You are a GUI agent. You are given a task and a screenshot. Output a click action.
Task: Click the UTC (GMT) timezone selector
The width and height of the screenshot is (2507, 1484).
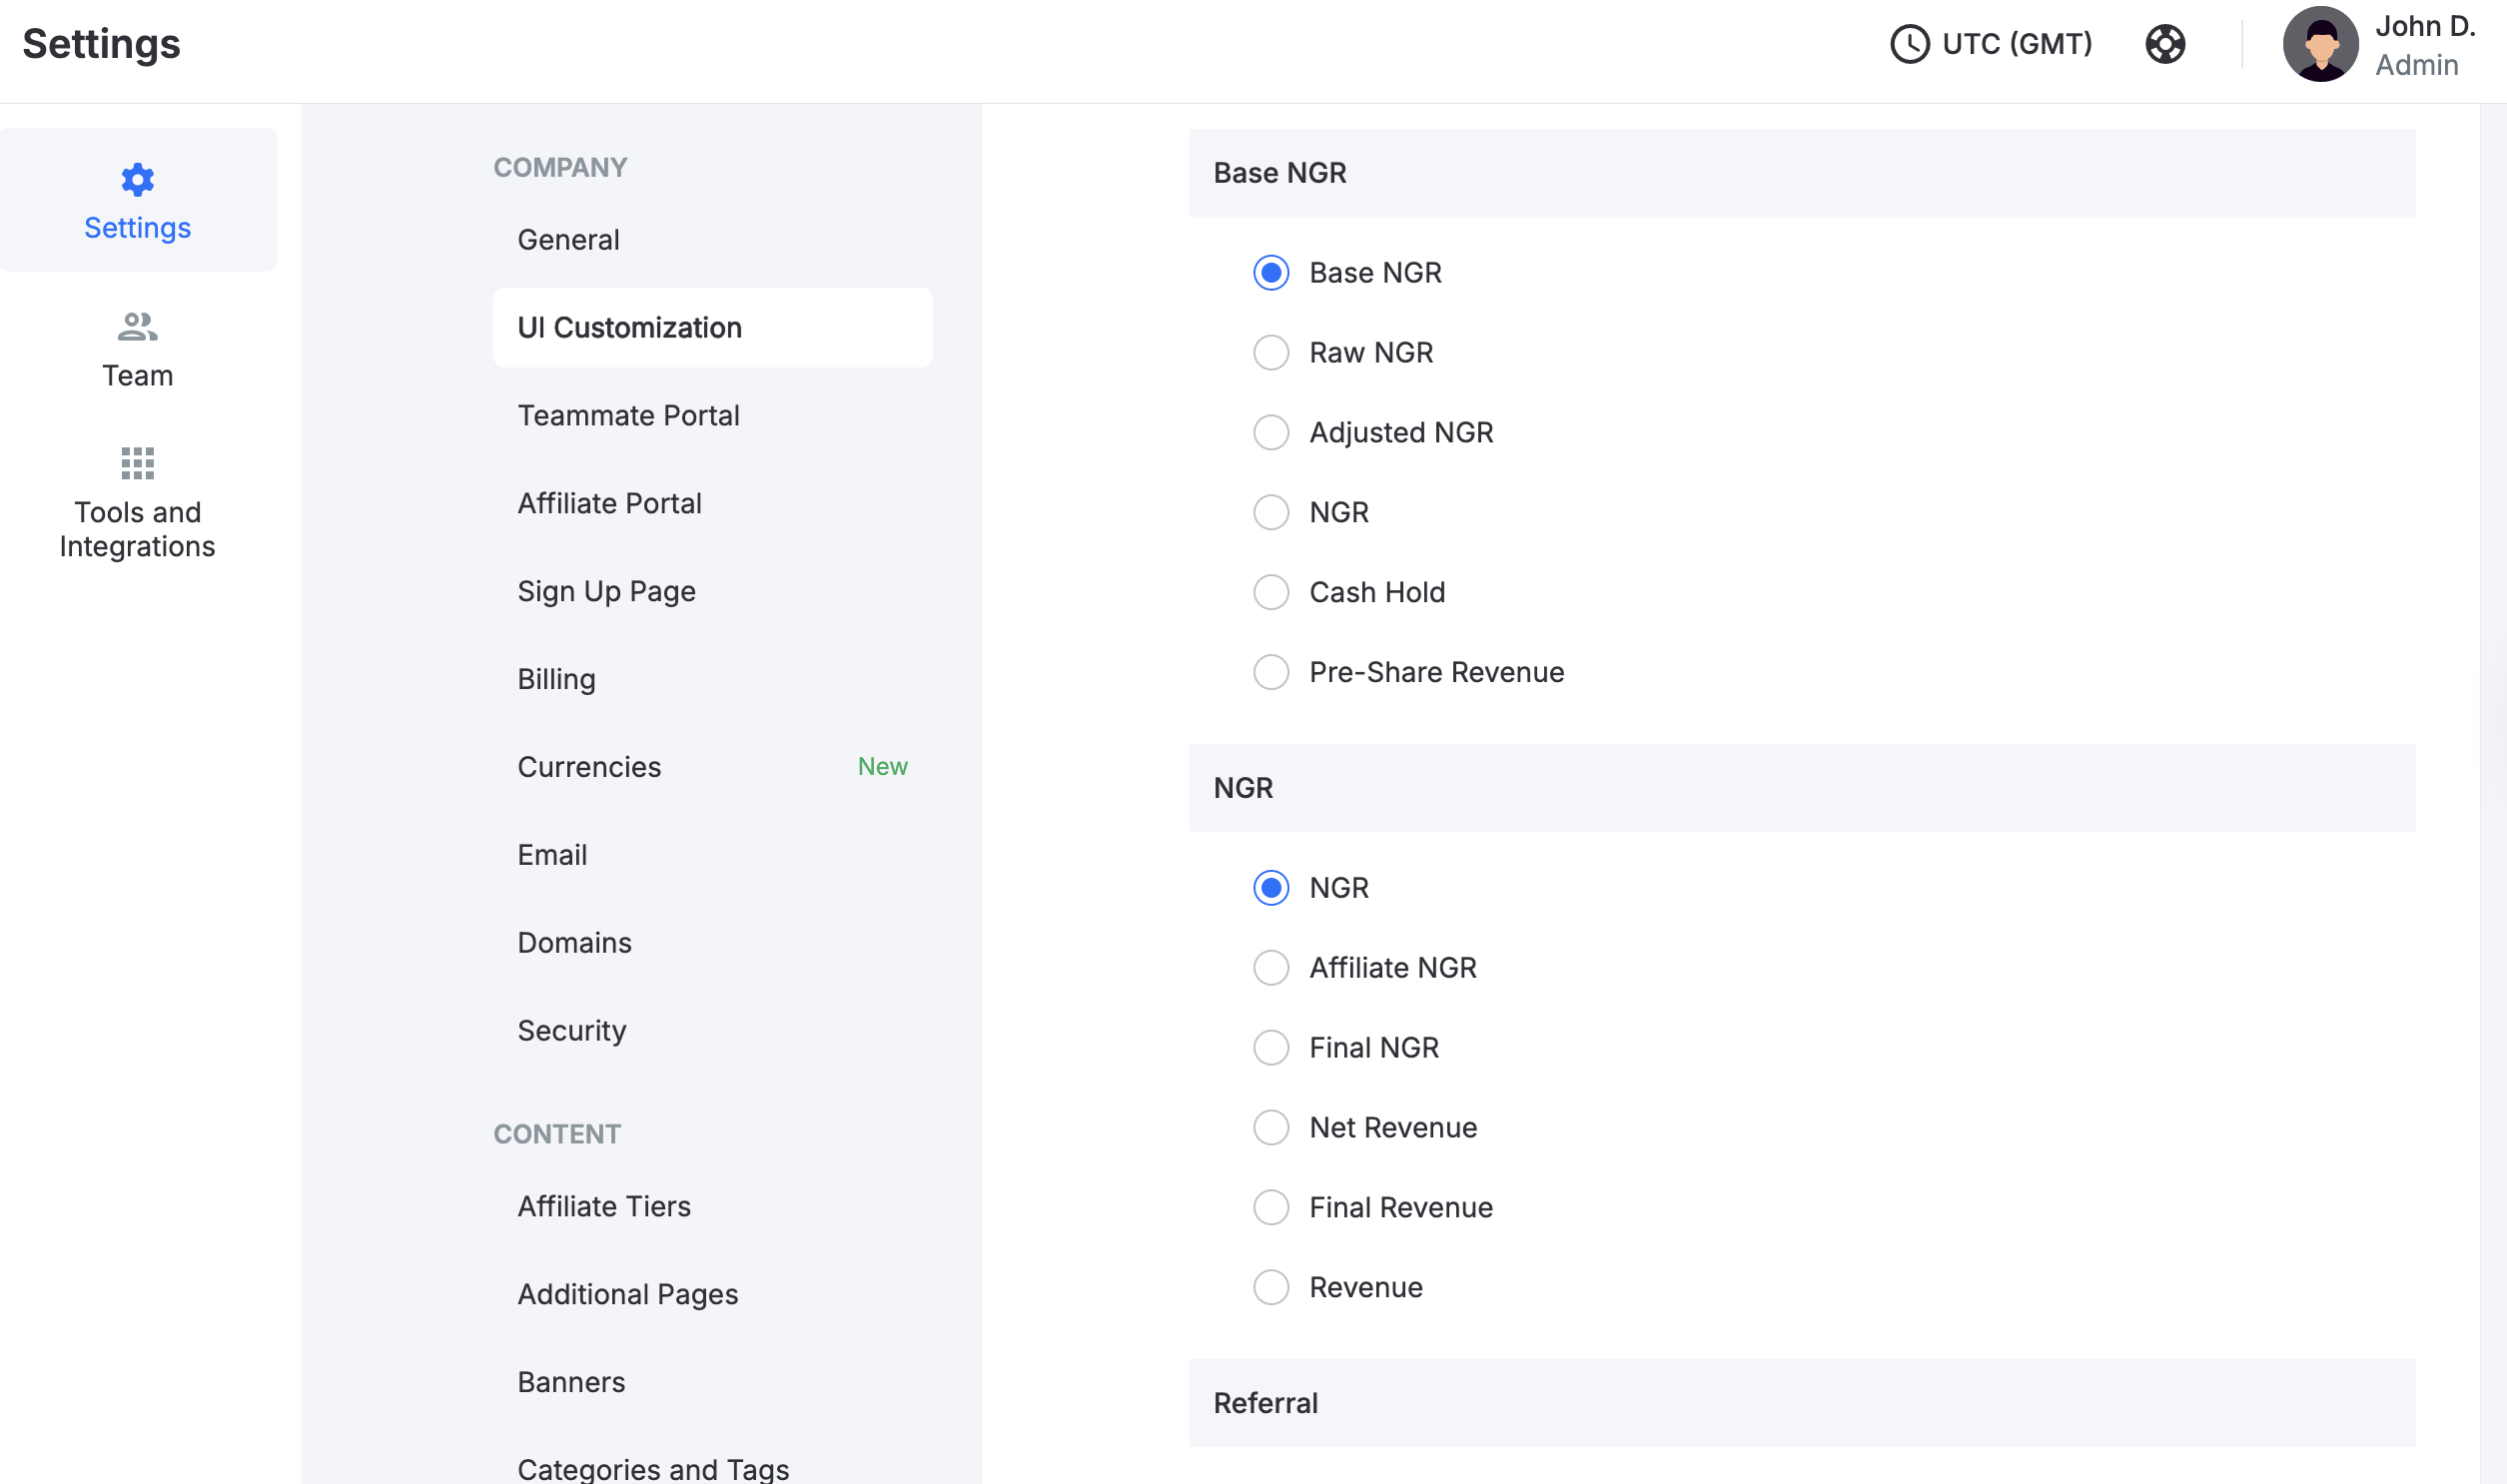1991,44
